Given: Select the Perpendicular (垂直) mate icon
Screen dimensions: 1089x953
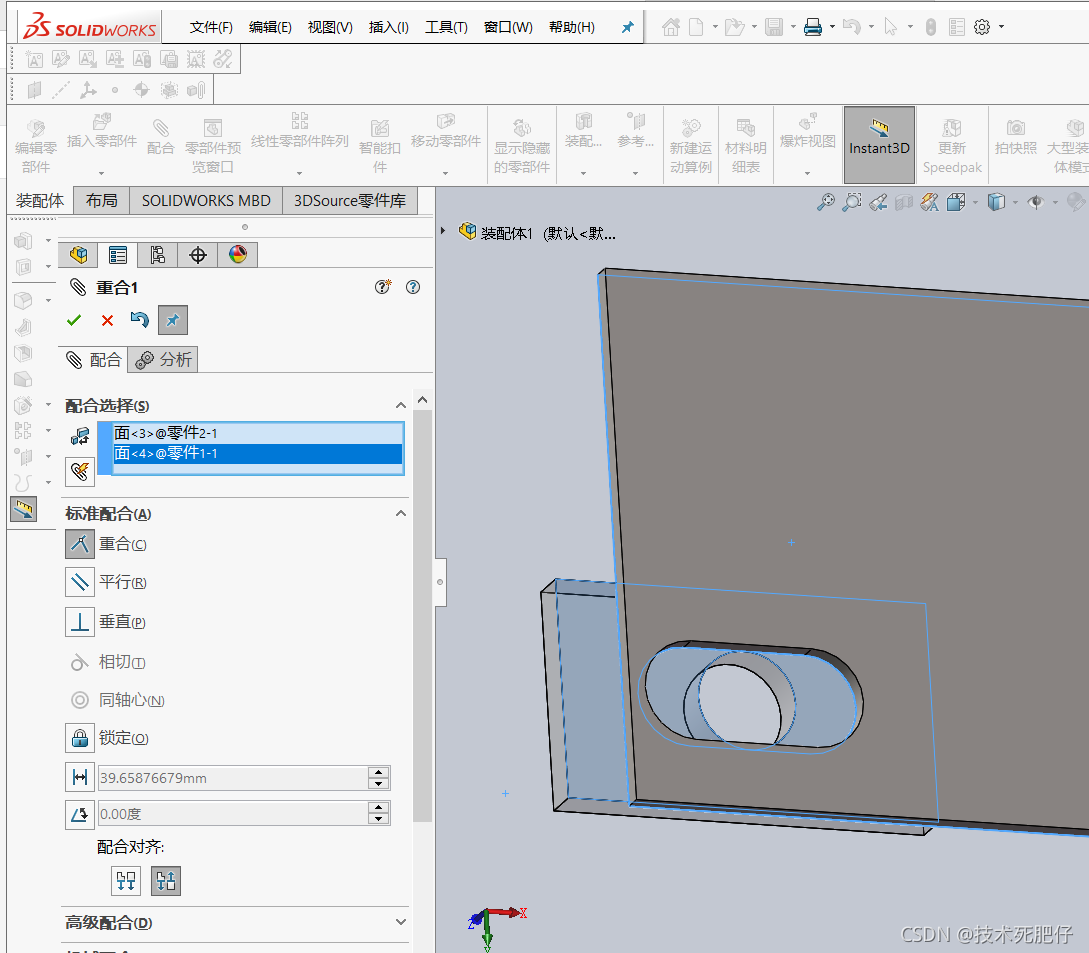Looking at the screenshot, I should coord(80,622).
